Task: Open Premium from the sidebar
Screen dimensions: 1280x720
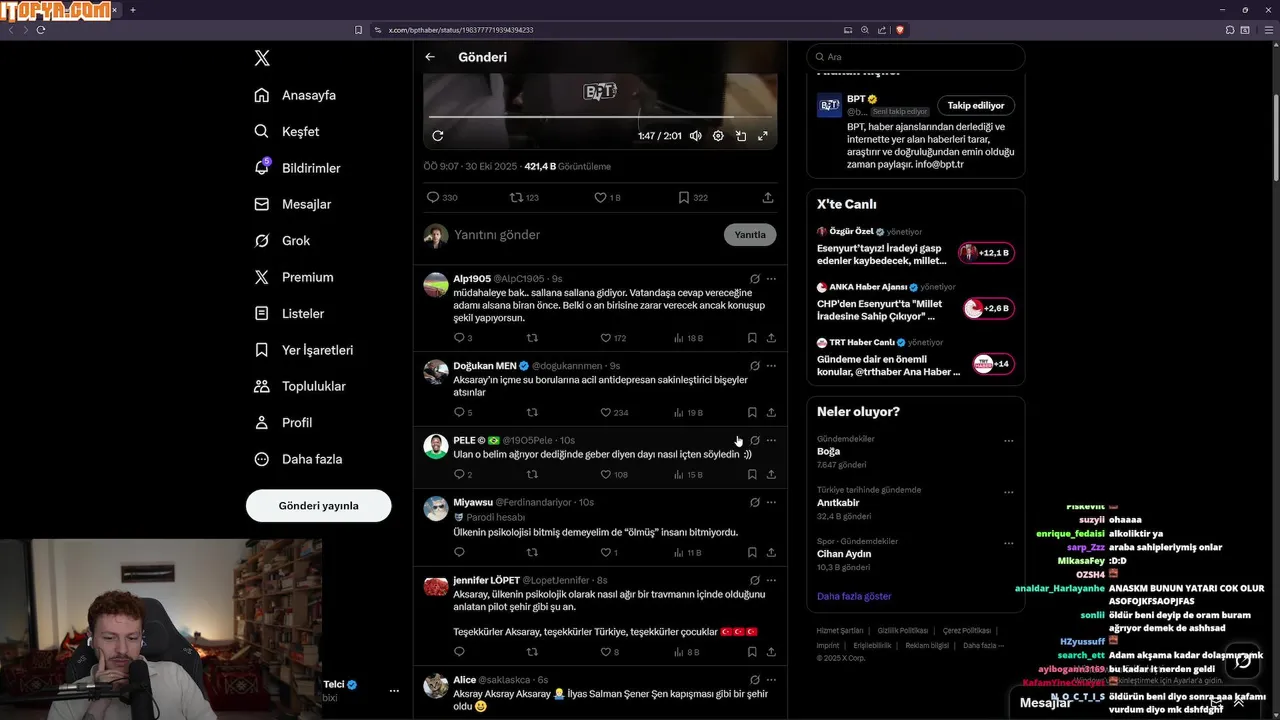Action: pyautogui.click(x=293, y=277)
